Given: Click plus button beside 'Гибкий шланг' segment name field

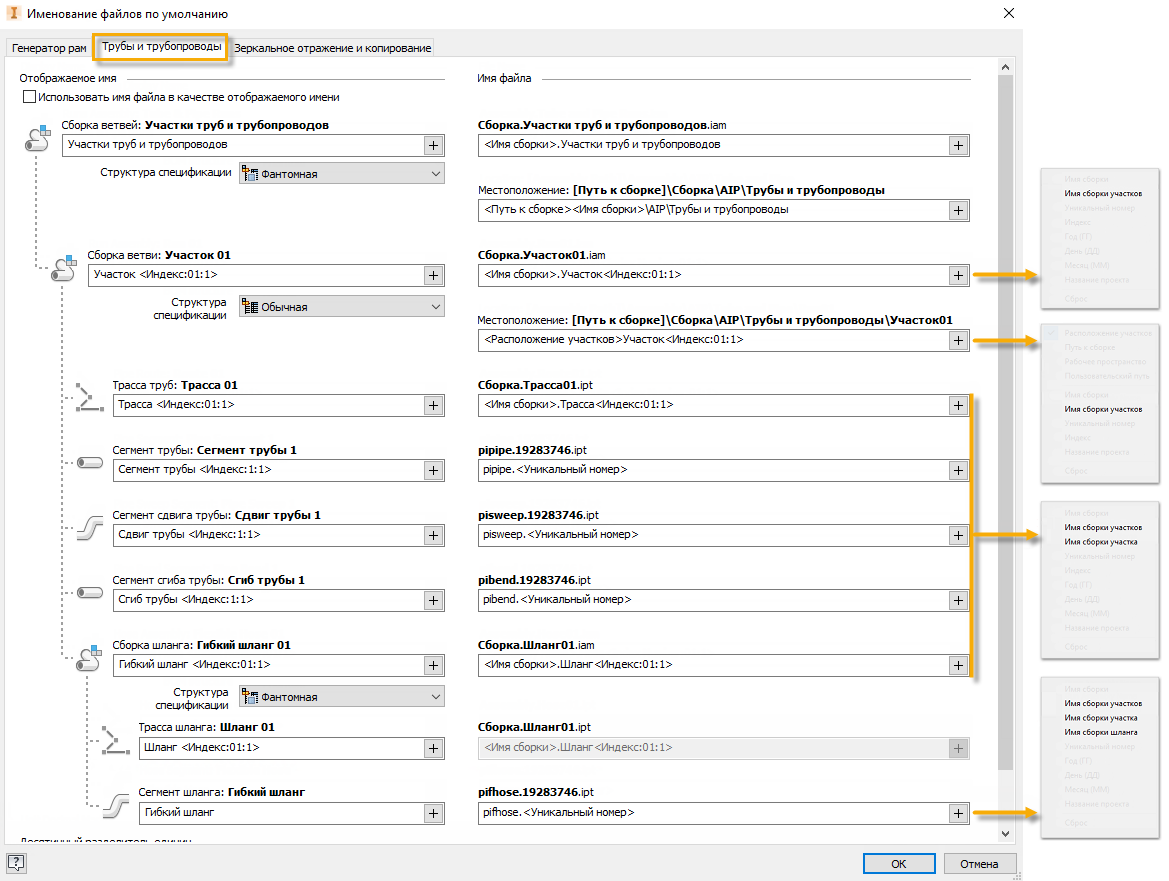Looking at the screenshot, I should 433,813.
